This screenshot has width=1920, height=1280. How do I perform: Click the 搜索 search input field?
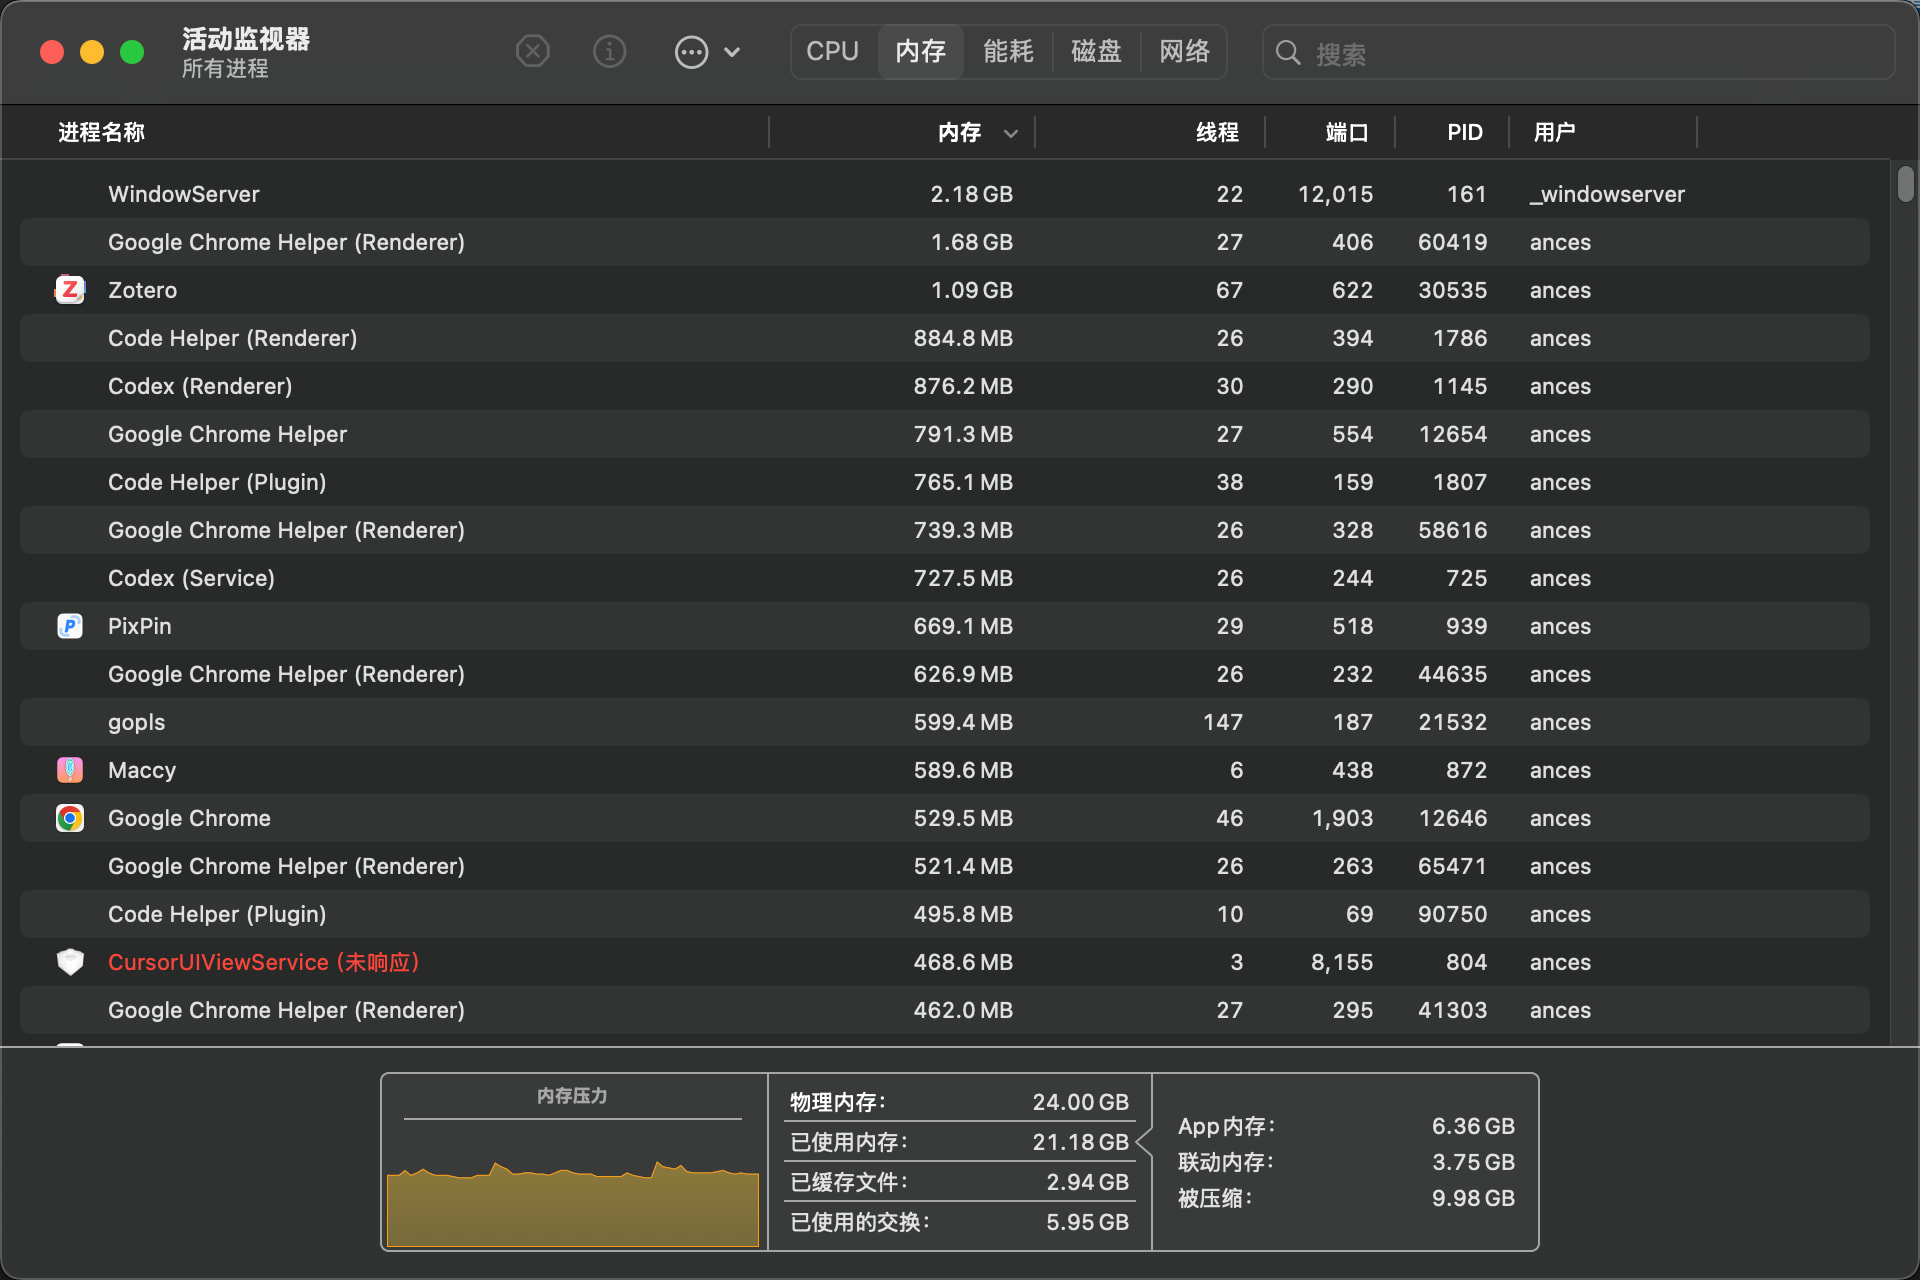tap(1578, 53)
